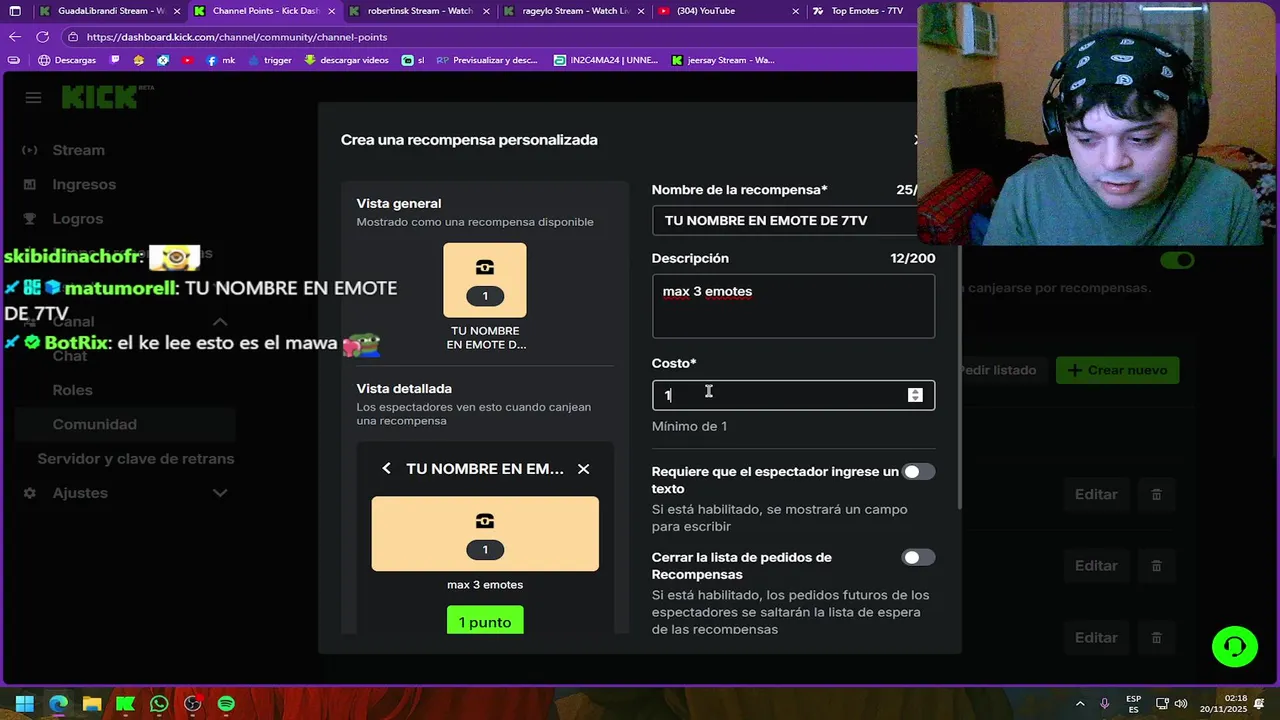Viewport: 1280px width, 720px height.
Task: Click the overview reward card thumbnail
Action: pos(485,280)
